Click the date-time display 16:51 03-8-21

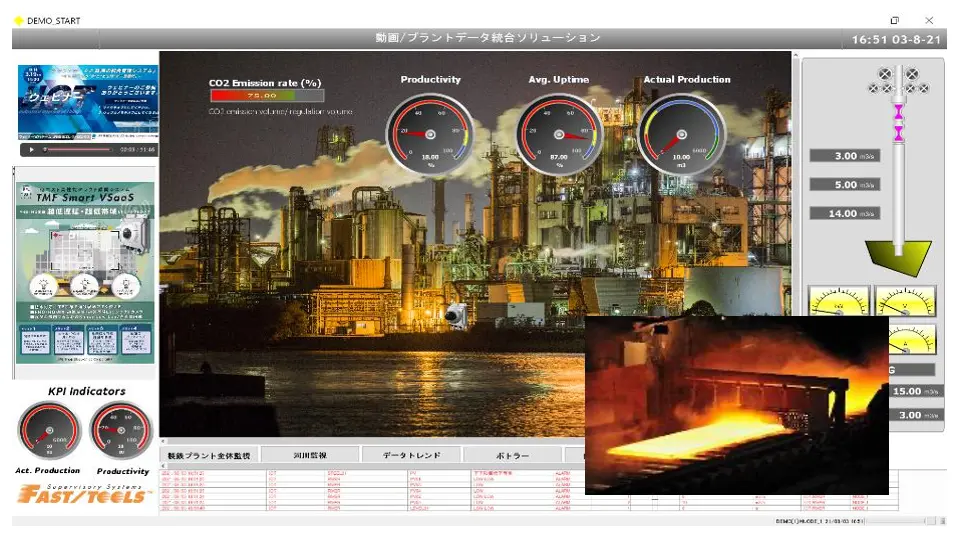[896, 40]
